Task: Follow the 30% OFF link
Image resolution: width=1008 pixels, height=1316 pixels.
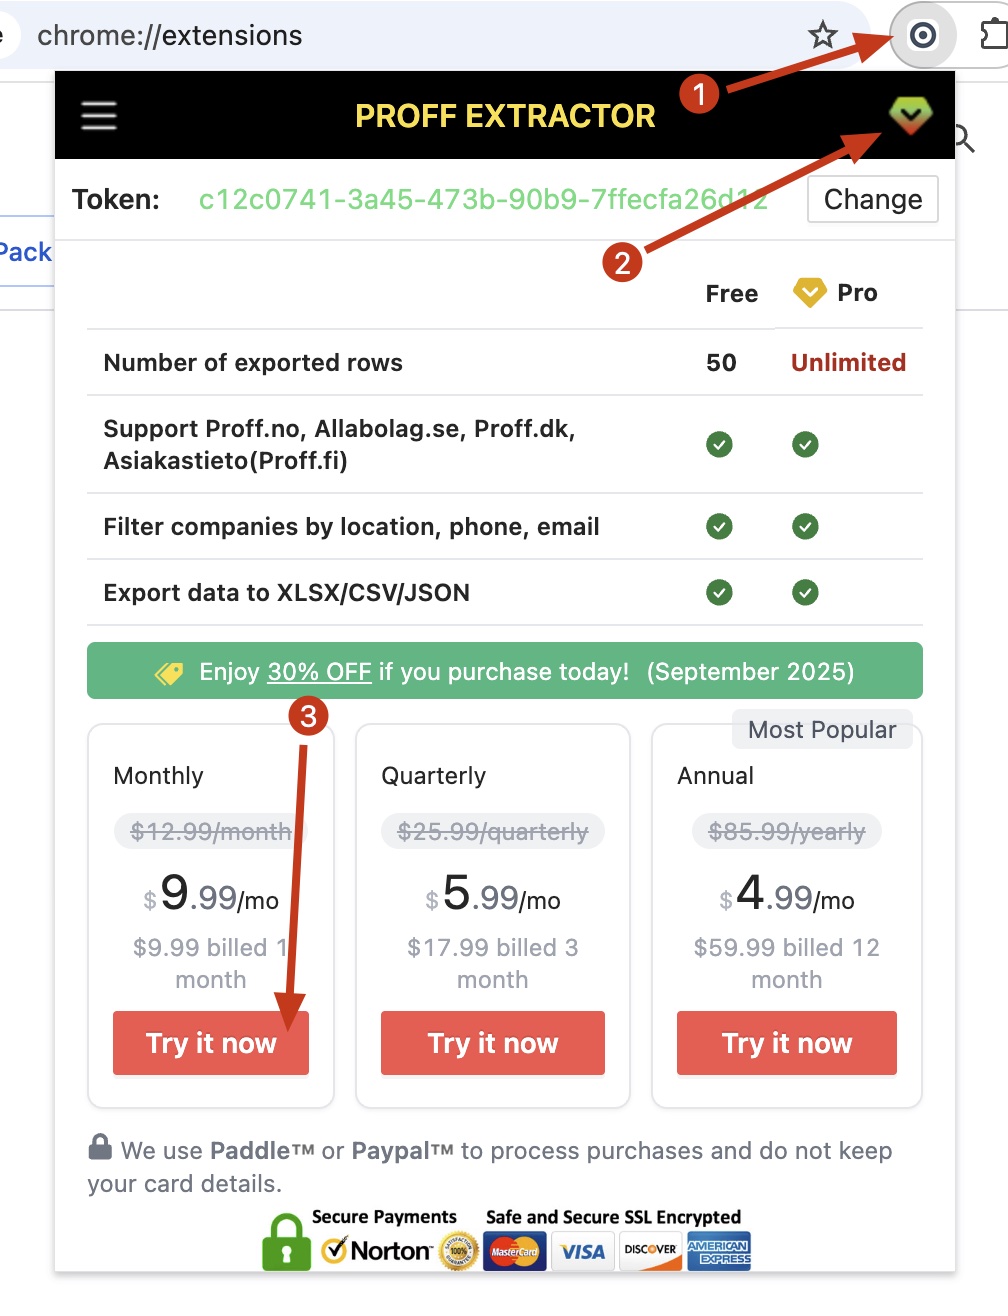Action: 319,672
